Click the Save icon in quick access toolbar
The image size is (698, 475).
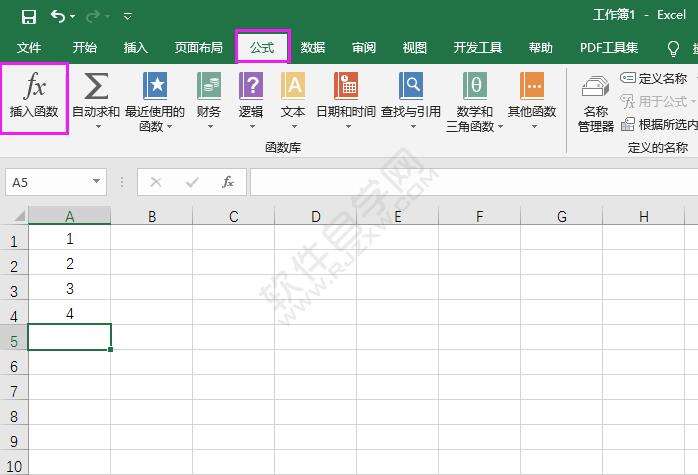tap(29, 17)
